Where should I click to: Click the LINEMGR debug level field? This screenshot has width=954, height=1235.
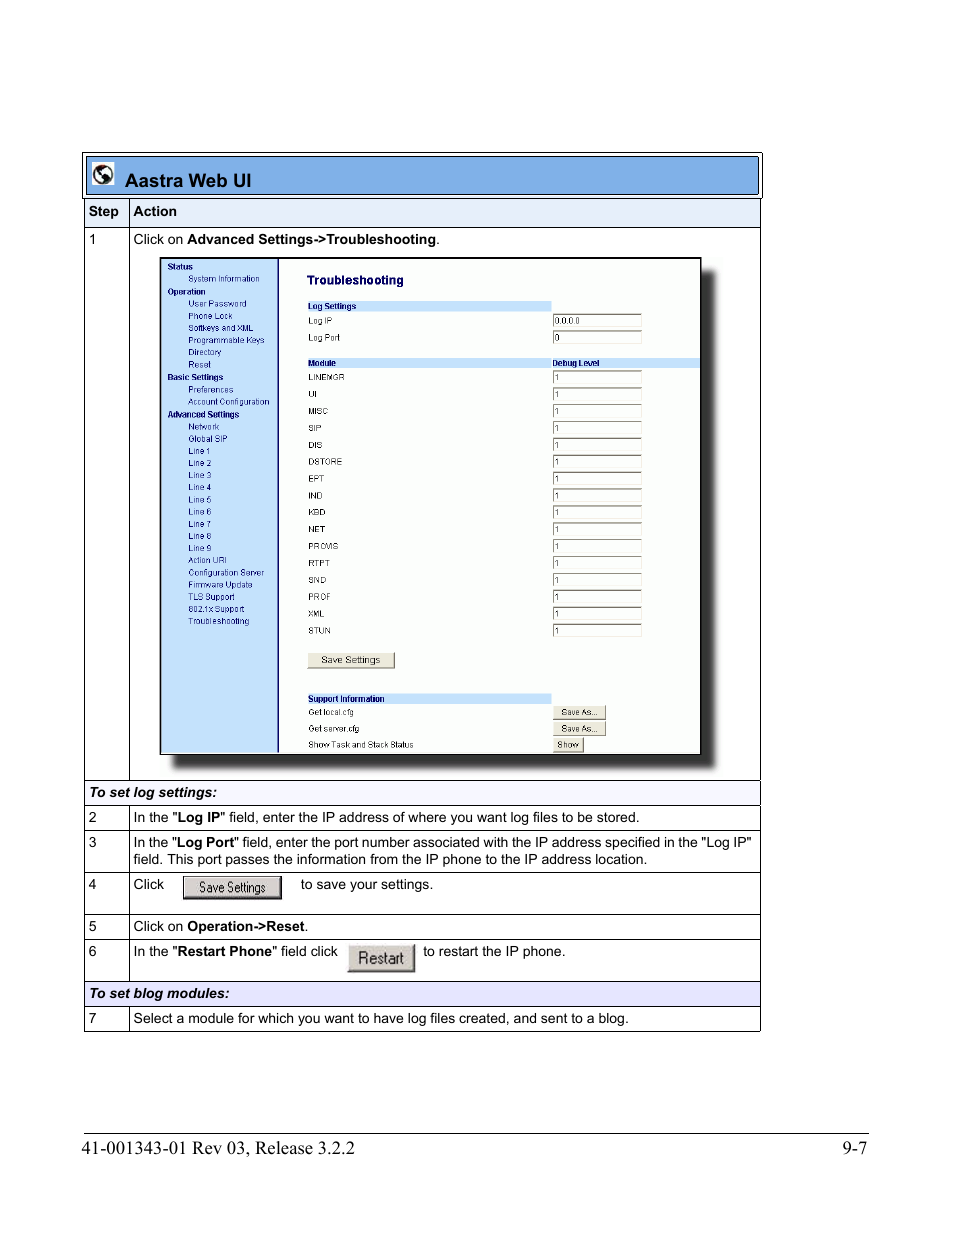pyautogui.click(x=597, y=377)
